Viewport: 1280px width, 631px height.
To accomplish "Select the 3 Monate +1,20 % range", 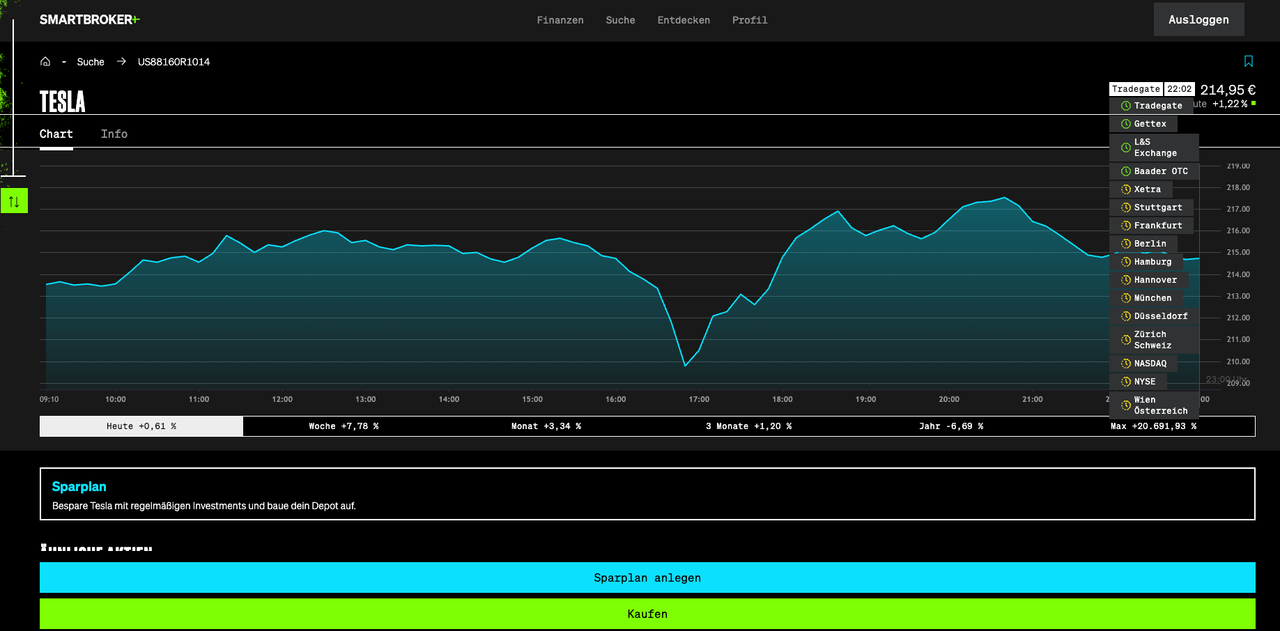I will (749, 426).
